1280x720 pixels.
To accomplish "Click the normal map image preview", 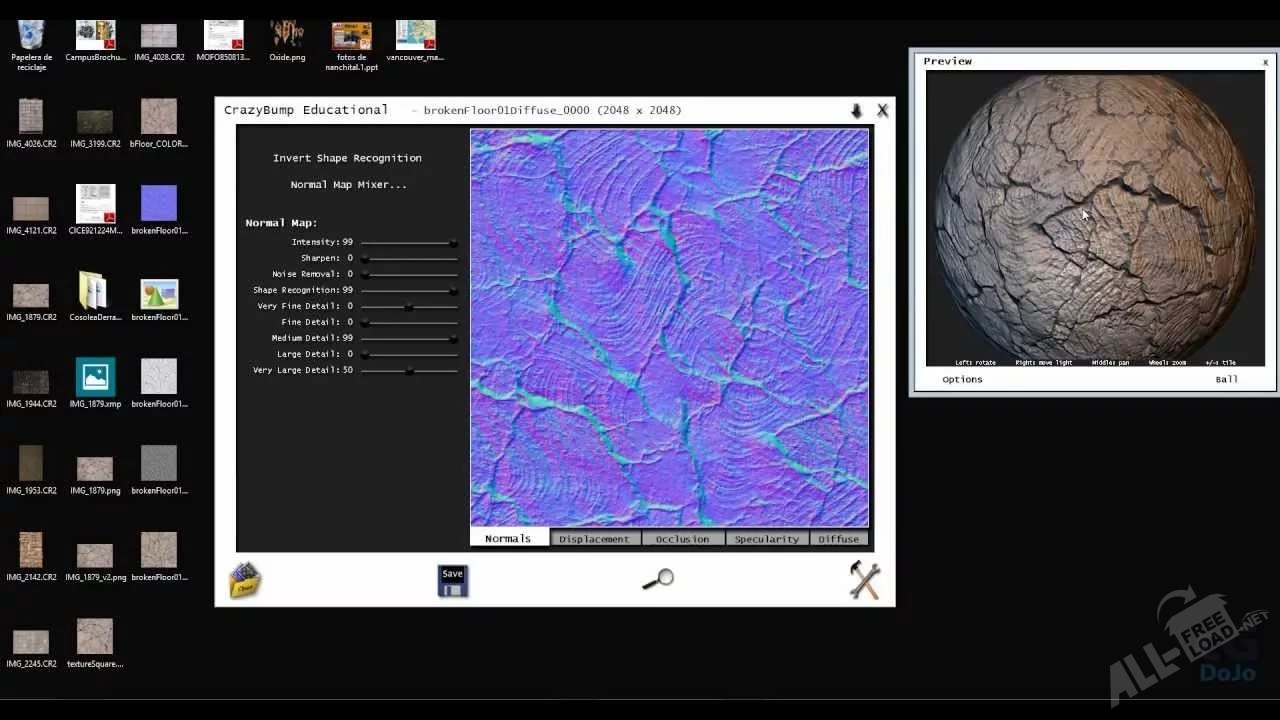I will pyautogui.click(x=669, y=327).
